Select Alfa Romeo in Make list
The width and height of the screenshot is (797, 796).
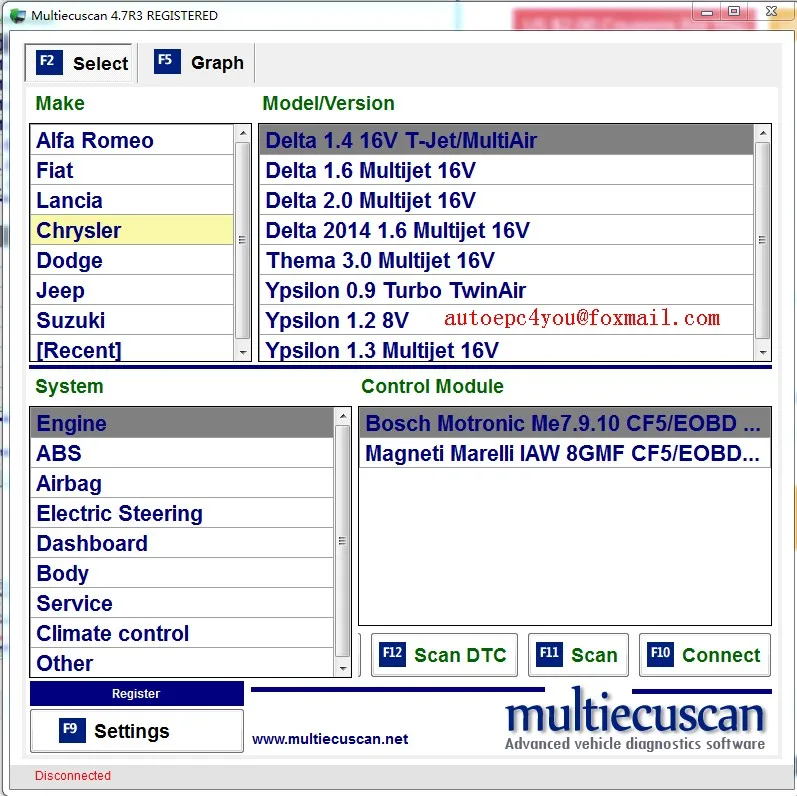point(132,140)
